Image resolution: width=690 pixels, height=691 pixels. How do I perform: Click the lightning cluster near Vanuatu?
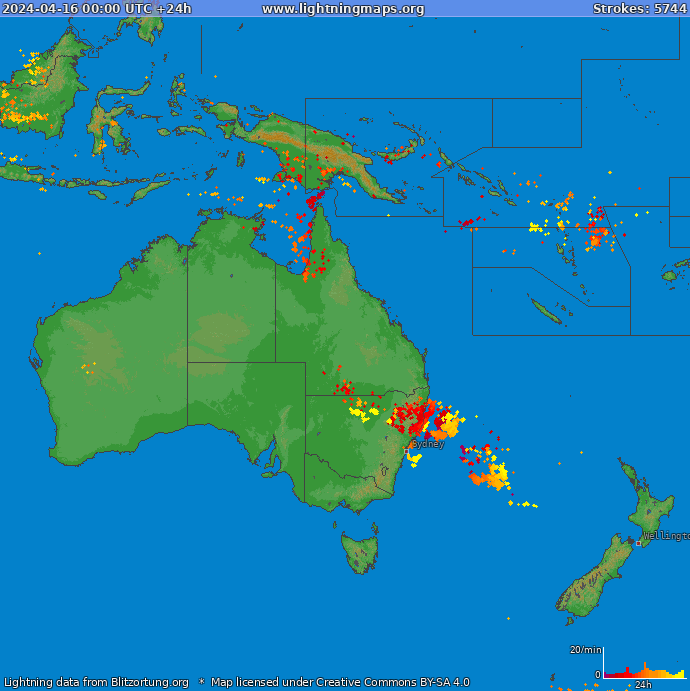[597, 229]
